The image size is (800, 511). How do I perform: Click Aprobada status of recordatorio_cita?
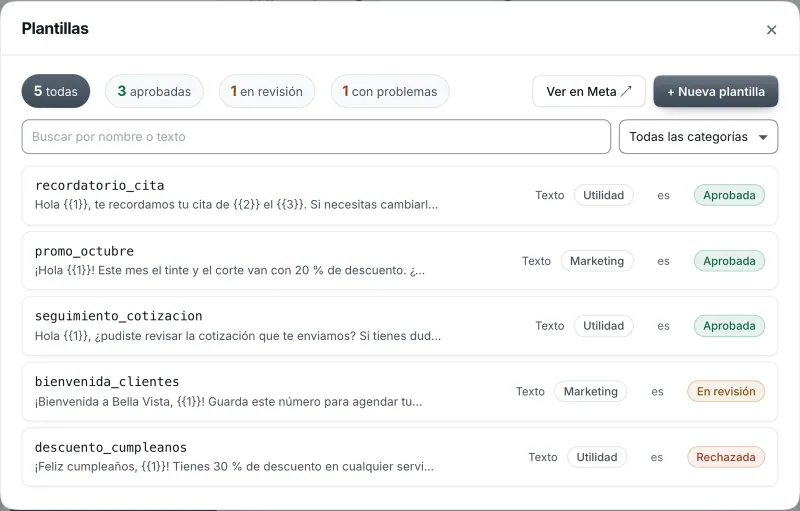click(x=729, y=195)
